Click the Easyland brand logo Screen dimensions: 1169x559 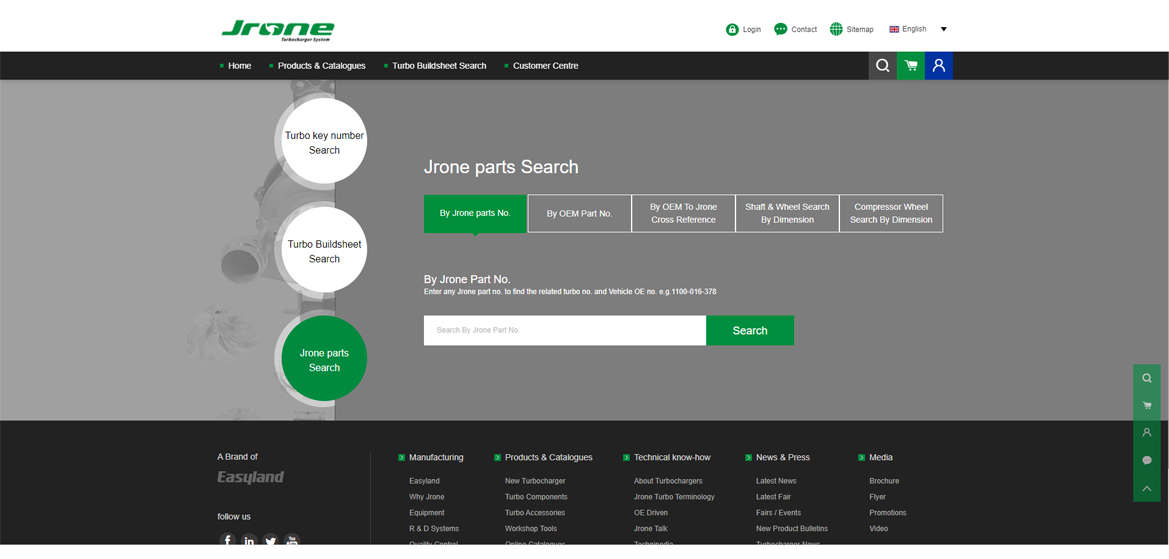click(250, 477)
